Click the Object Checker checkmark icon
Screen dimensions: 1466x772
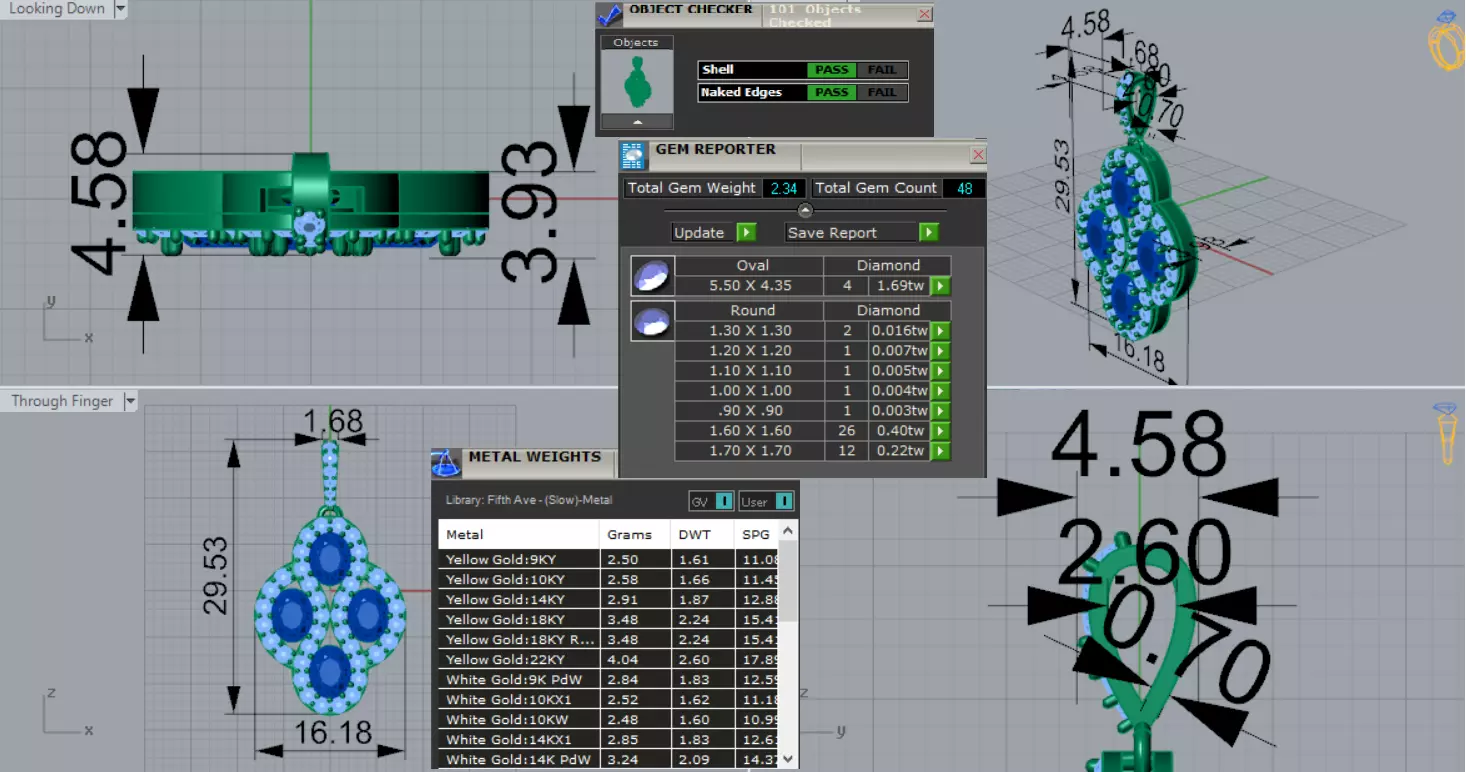pyautogui.click(x=609, y=14)
